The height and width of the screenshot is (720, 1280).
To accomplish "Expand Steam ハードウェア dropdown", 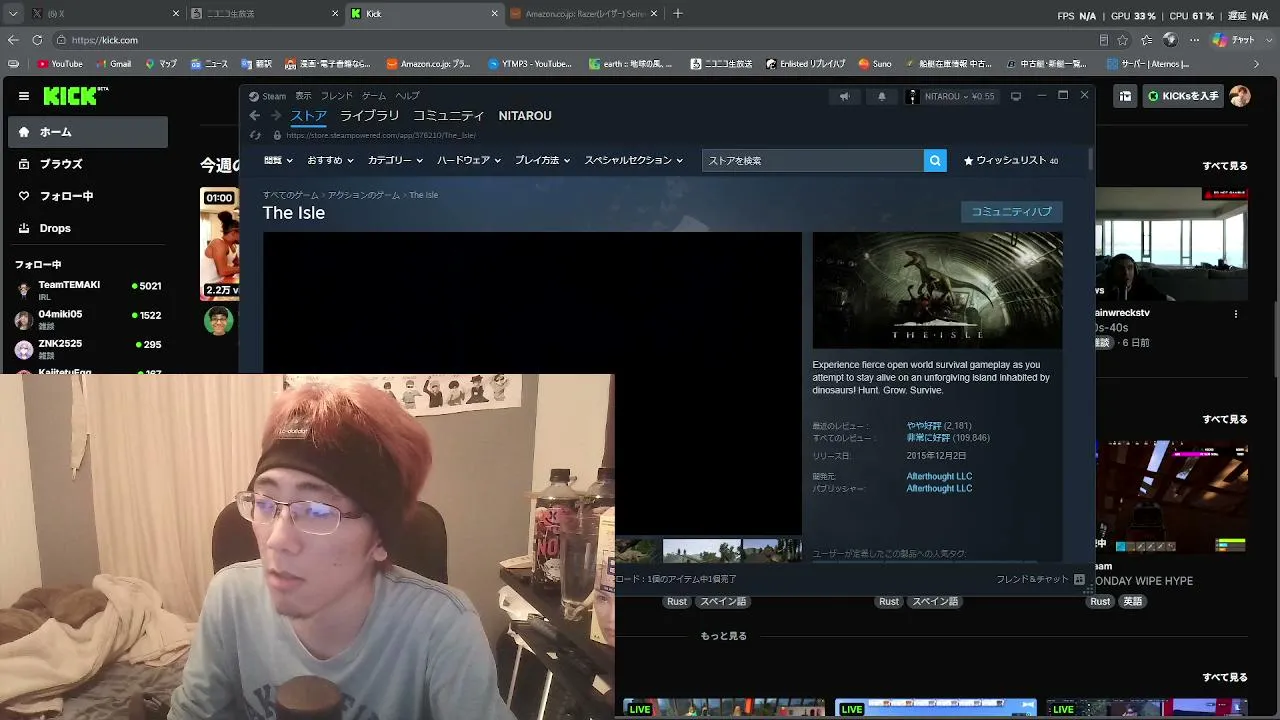I will pyautogui.click(x=468, y=160).
